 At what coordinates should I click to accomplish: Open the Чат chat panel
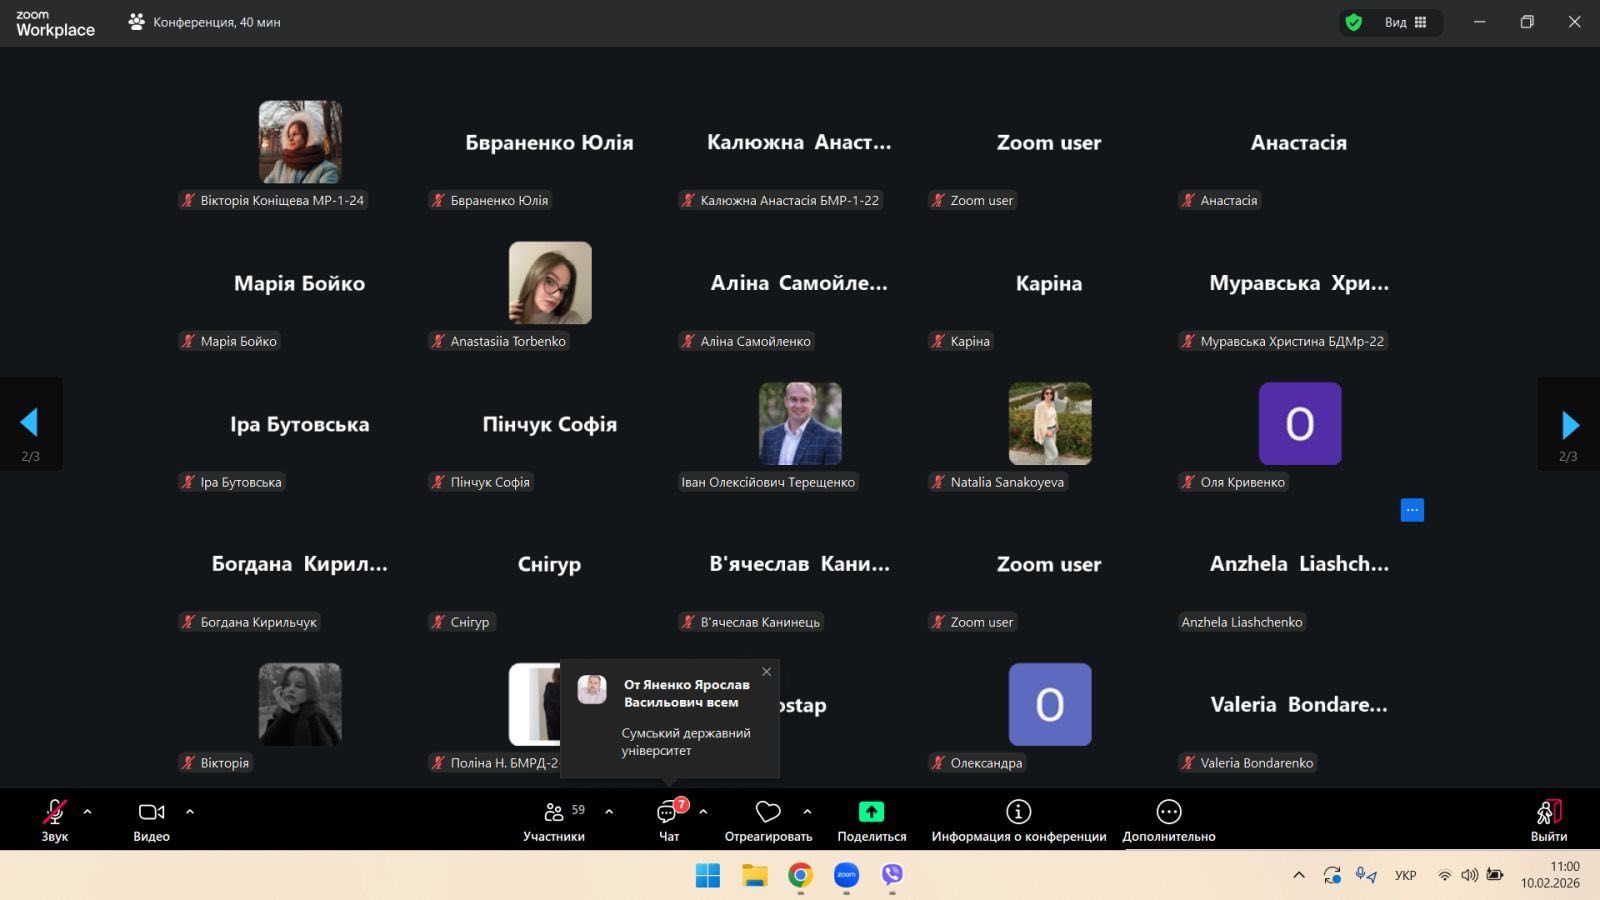[x=668, y=812]
